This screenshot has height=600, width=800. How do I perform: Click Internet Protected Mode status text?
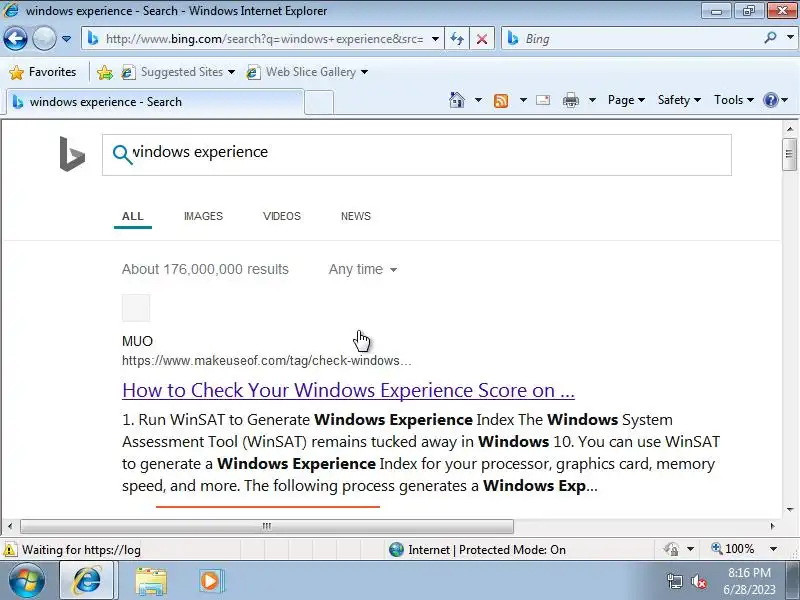pyautogui.click(x=487, y=549)
